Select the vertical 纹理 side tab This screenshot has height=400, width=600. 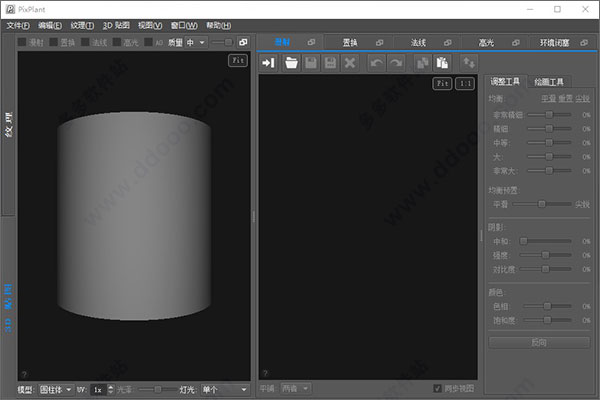8,124
